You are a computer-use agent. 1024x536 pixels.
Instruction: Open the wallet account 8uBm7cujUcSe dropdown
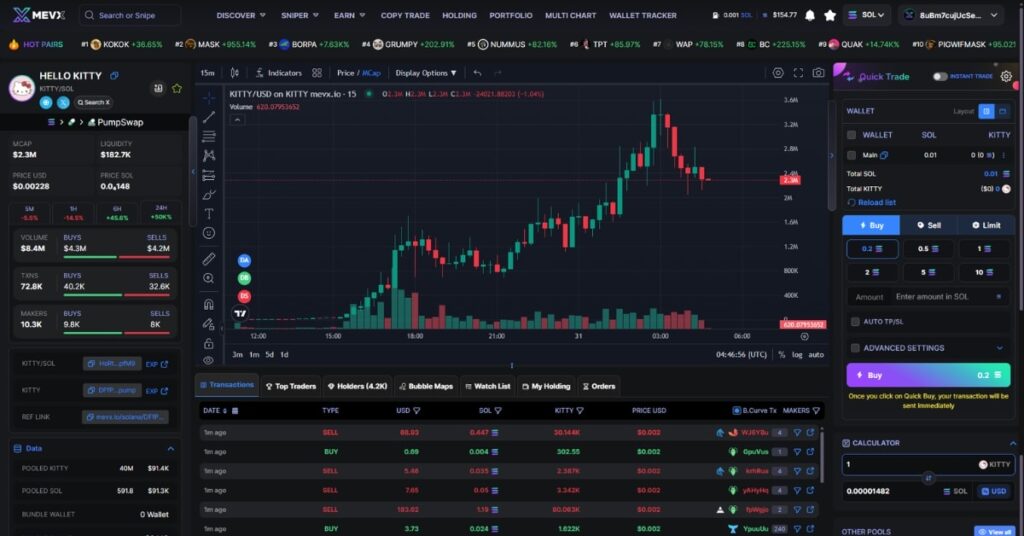point(951,15)
